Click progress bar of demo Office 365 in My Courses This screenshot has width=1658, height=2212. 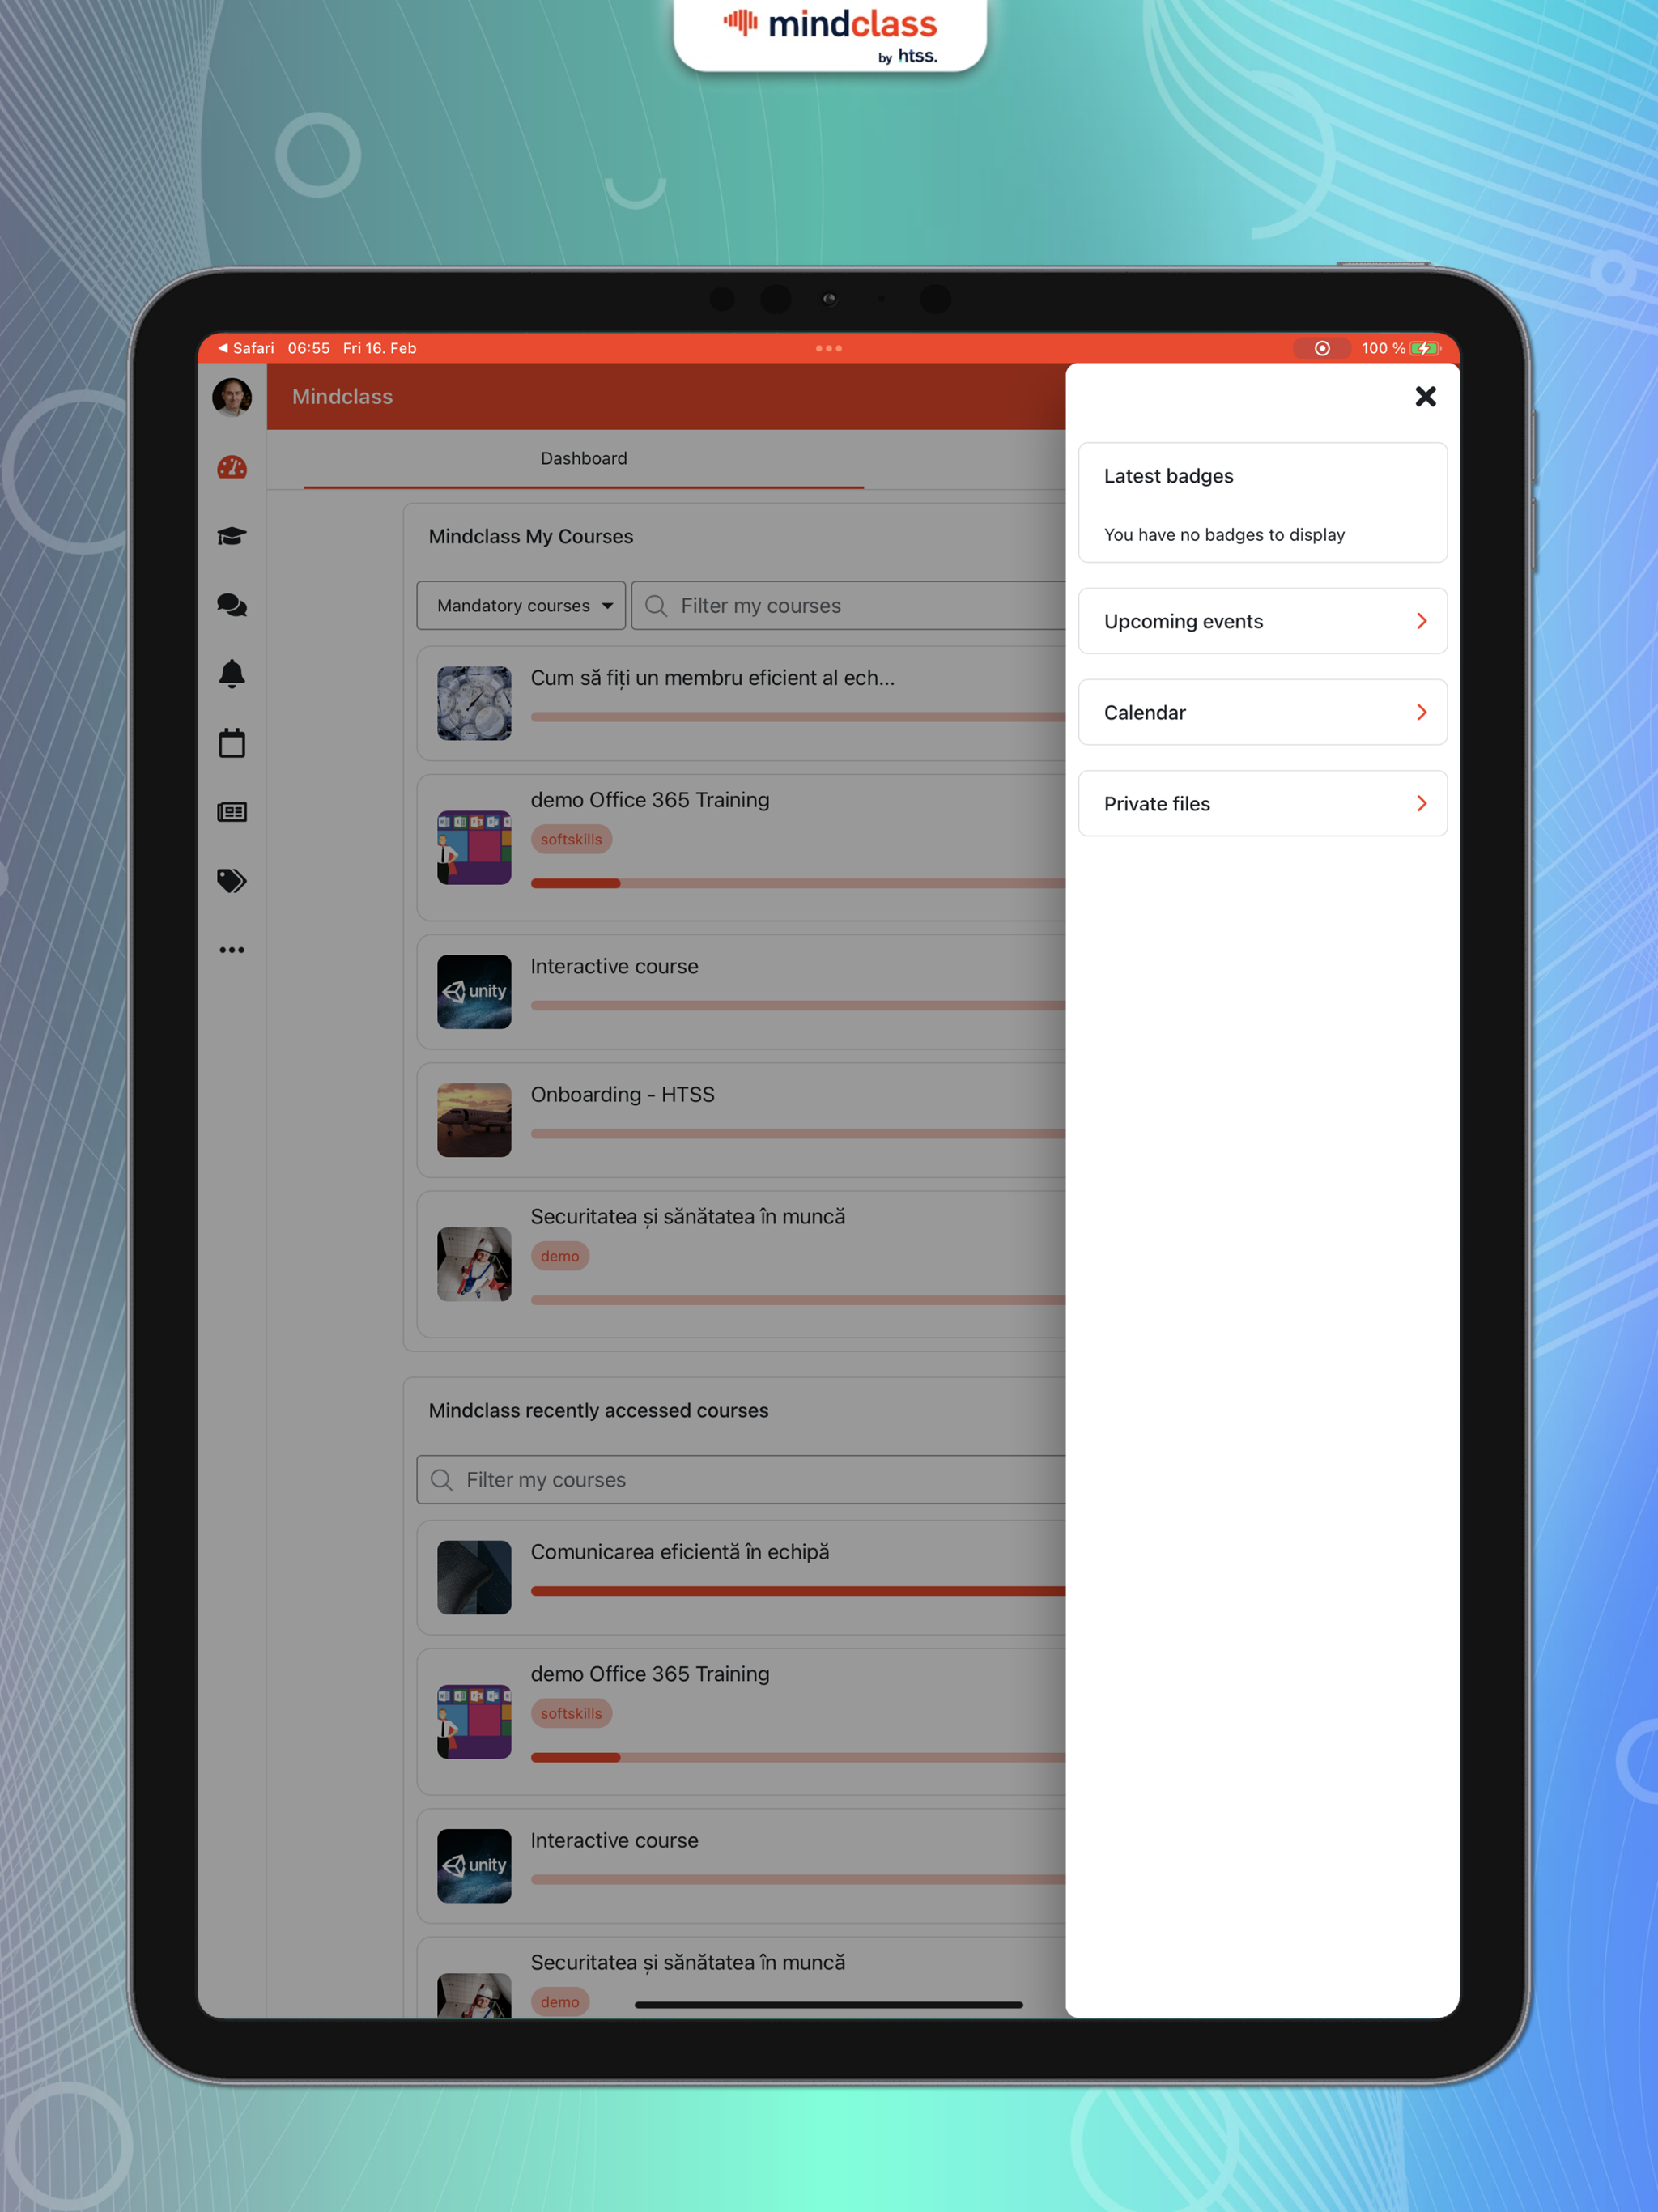click(x=798, y=884)
